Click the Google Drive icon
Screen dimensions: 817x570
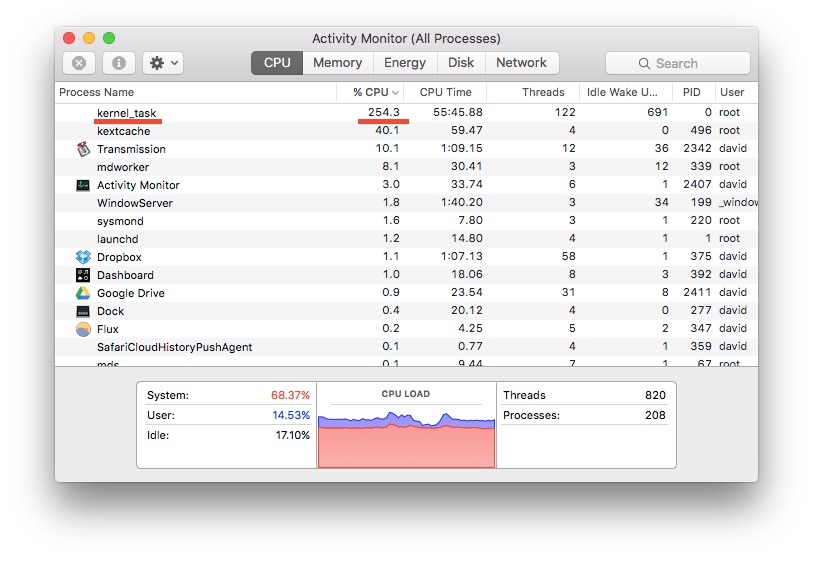click(83, 293)
